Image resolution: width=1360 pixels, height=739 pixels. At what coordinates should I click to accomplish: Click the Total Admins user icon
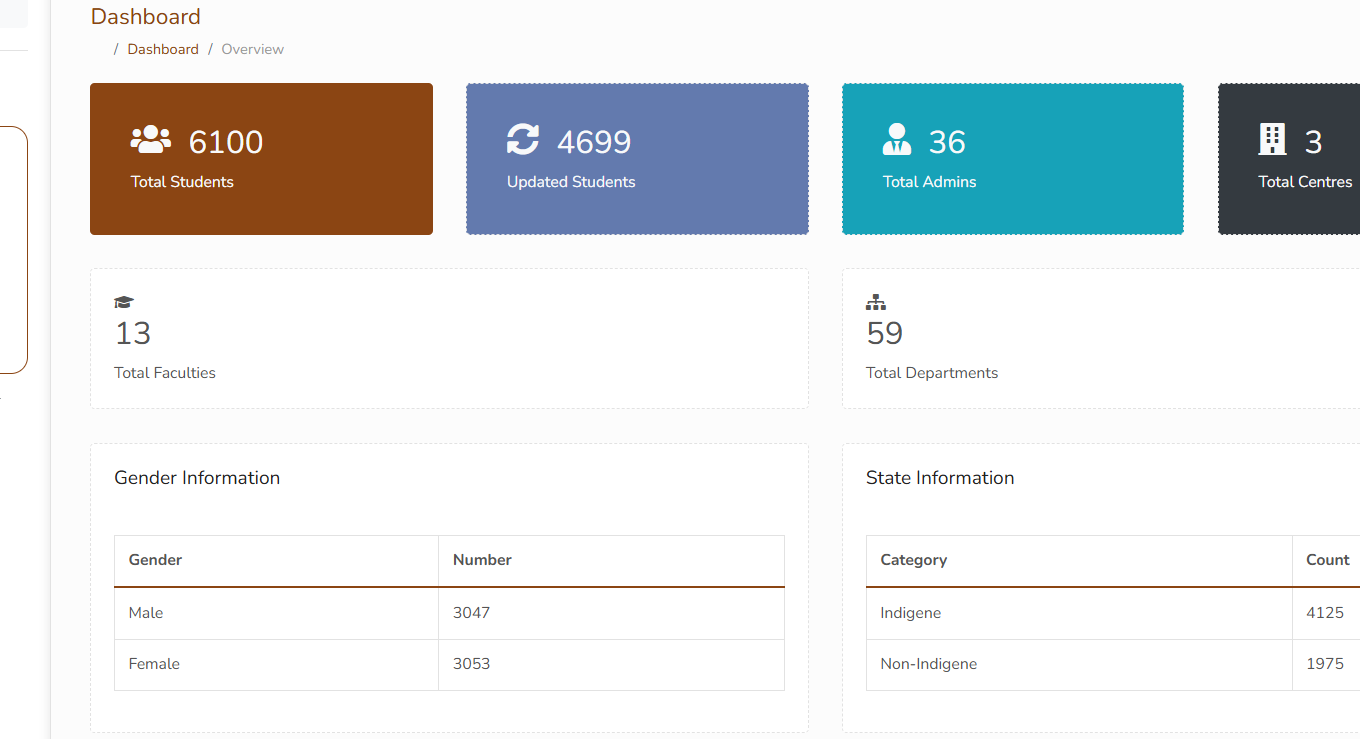(897, 140)
